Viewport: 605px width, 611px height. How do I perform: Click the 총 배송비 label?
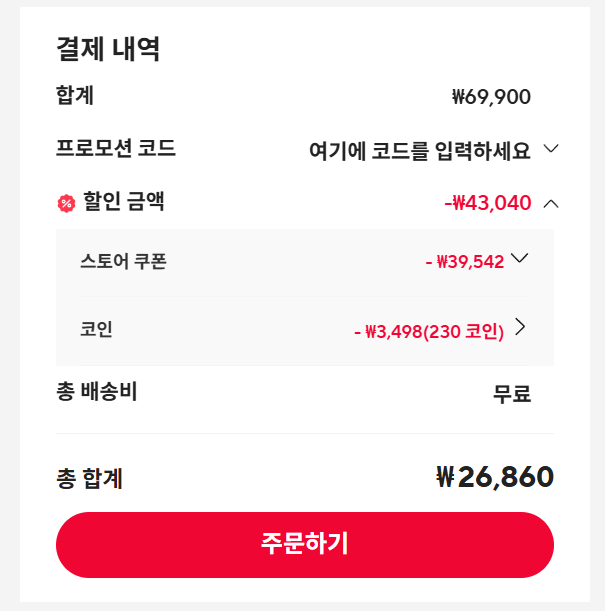96,391
